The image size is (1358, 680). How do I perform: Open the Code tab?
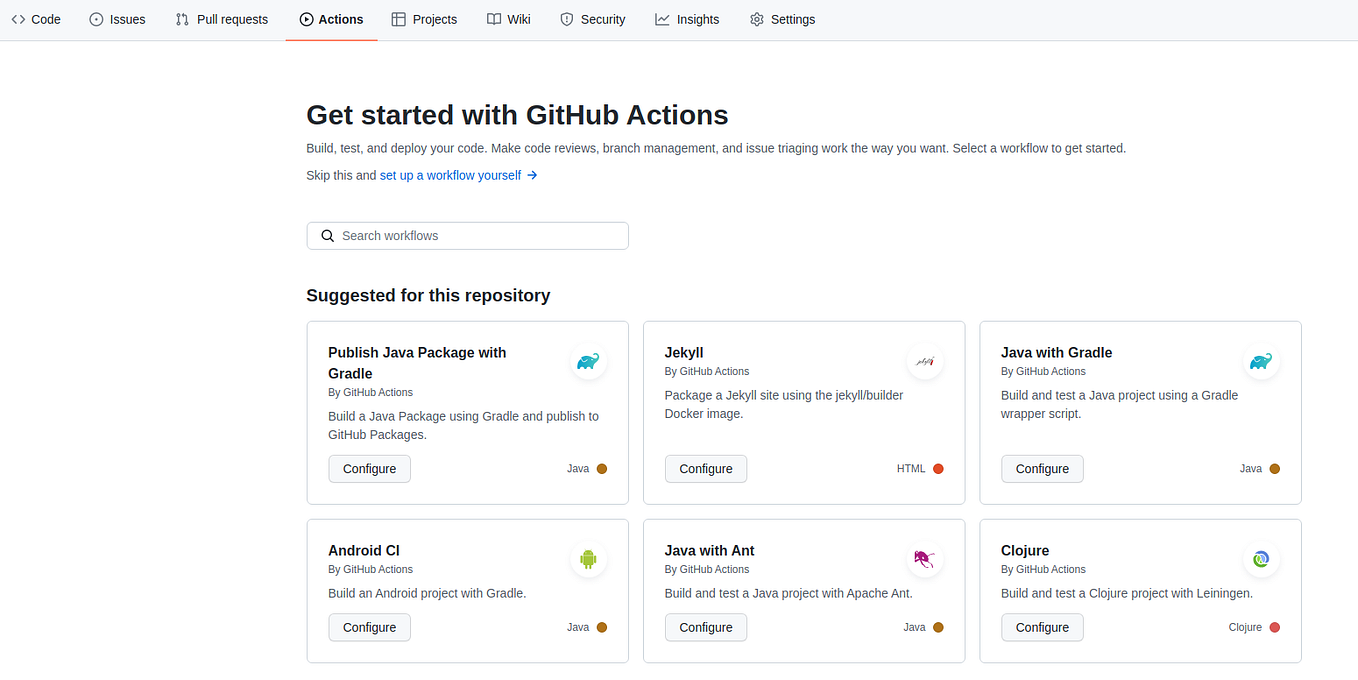pos(36,19)
